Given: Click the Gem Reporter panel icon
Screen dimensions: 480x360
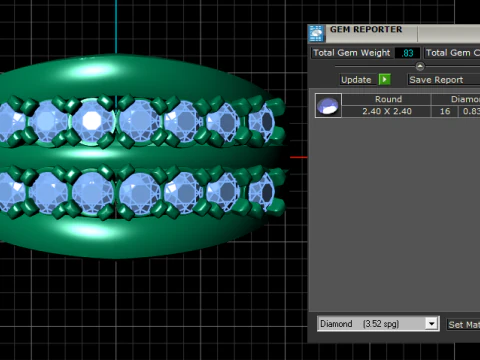Looking at the screenshot, I should pos(316,33).
